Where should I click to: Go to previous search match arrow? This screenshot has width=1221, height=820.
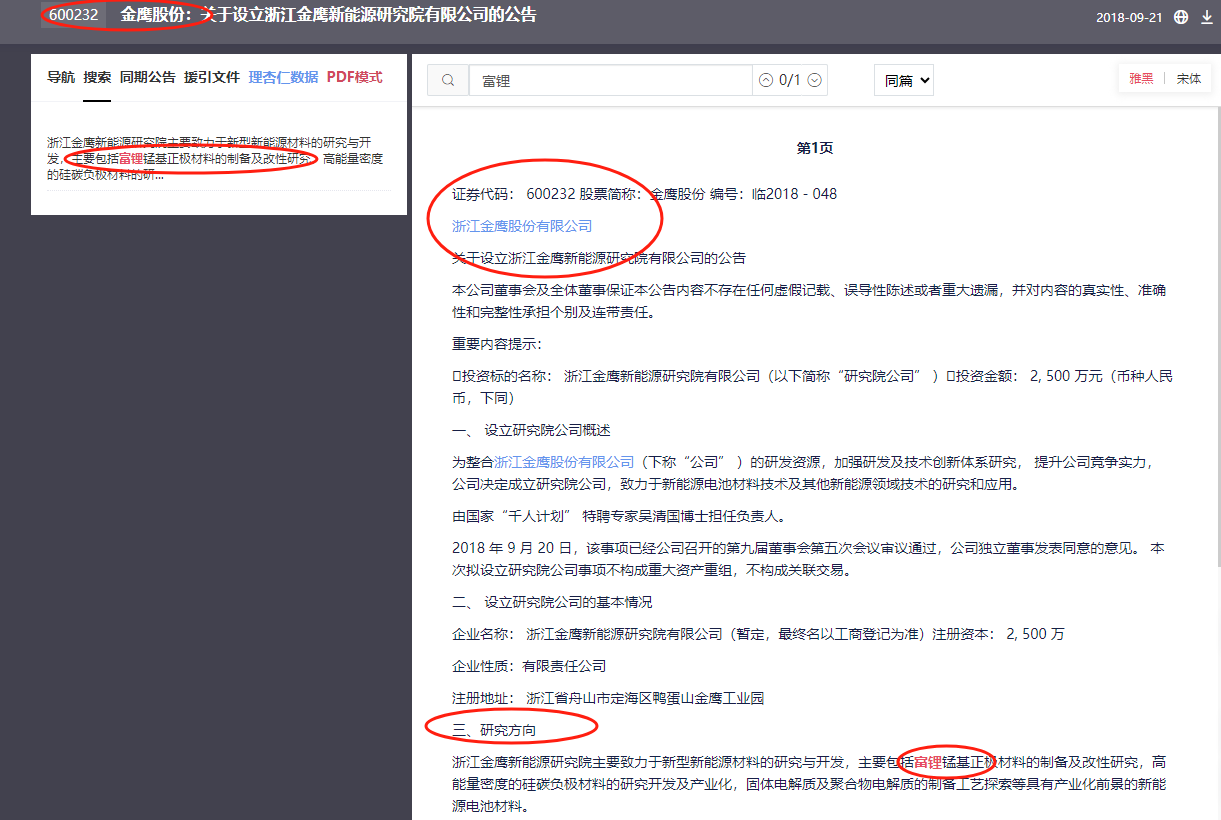pos(766,81)
